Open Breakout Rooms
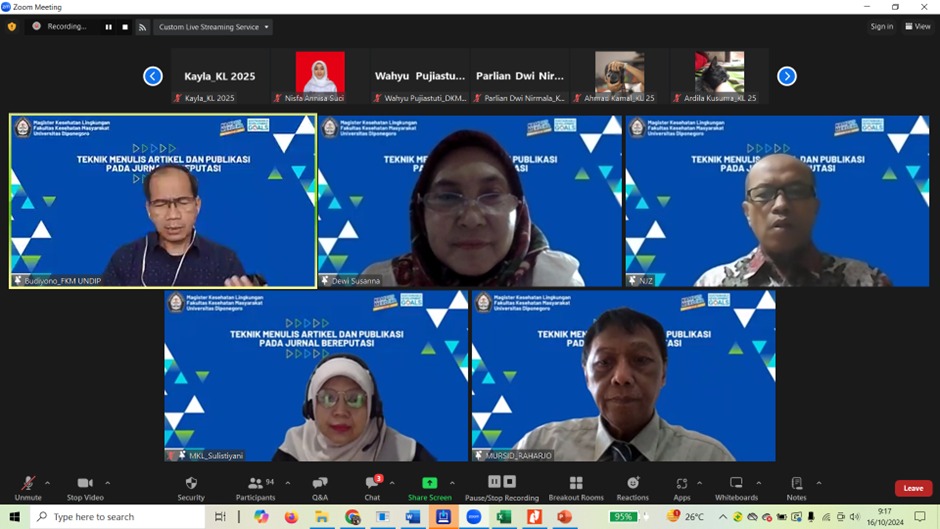 pyautogui.click(x=576, y=484)
